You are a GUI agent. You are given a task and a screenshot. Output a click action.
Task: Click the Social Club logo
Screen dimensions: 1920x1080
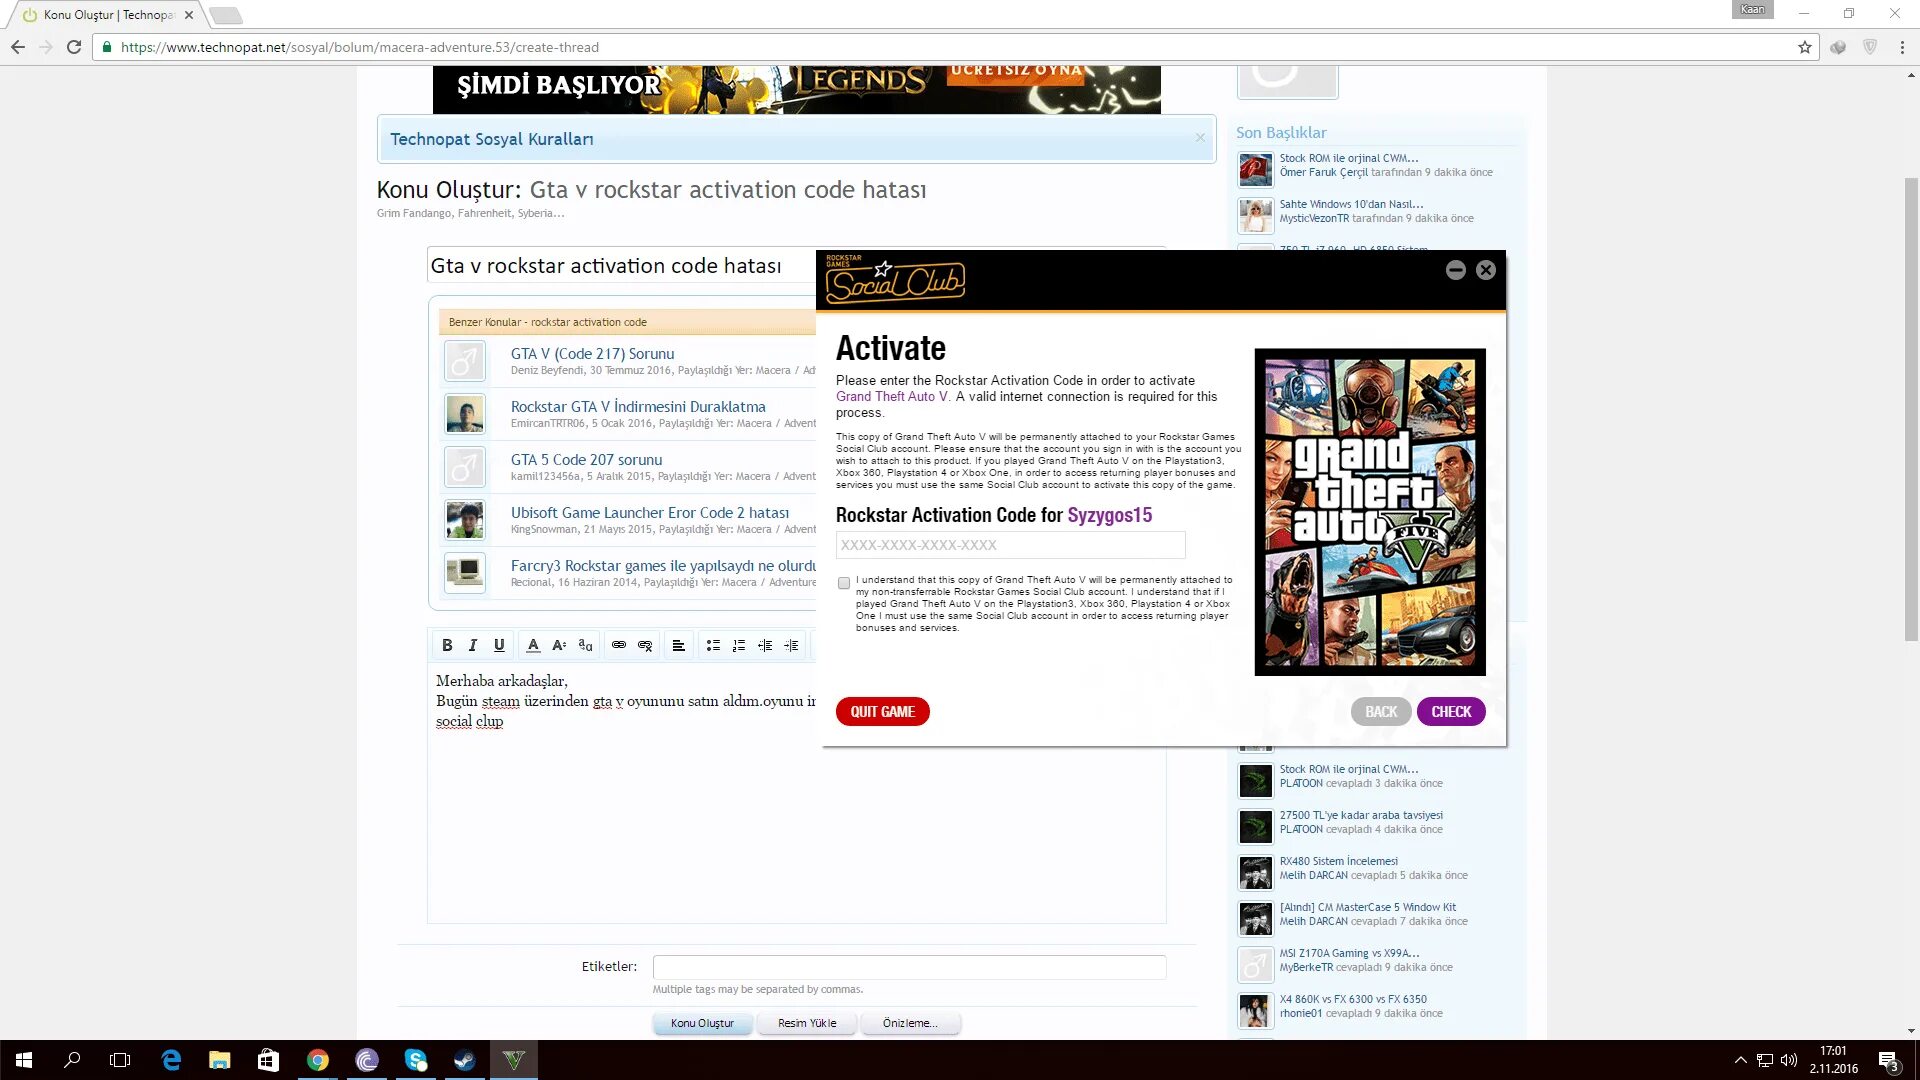(895, 279)
